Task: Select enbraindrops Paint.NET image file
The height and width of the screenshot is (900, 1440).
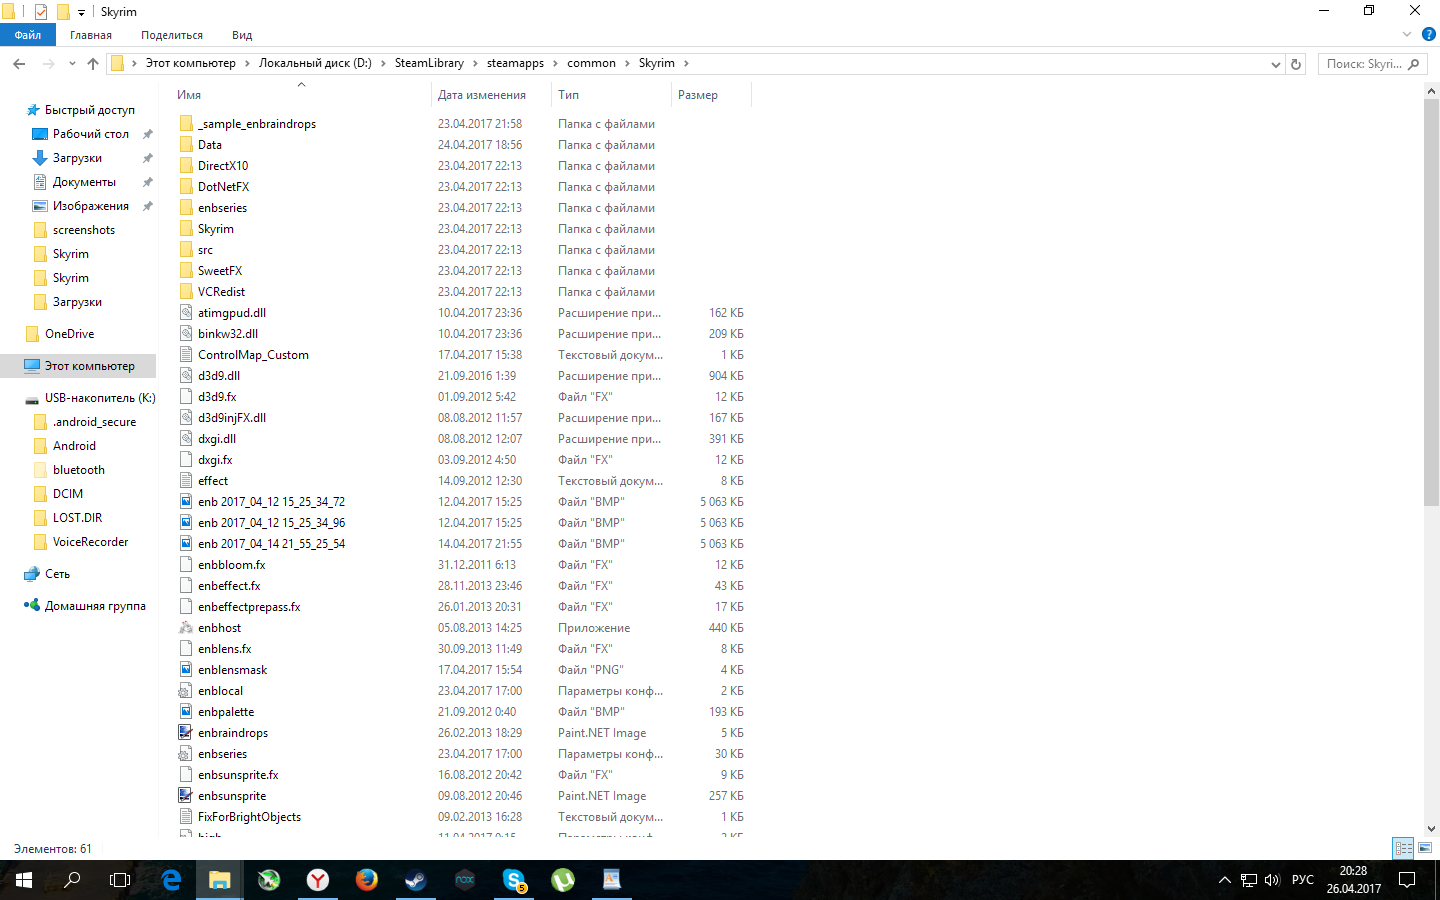Action: point(233,733)
